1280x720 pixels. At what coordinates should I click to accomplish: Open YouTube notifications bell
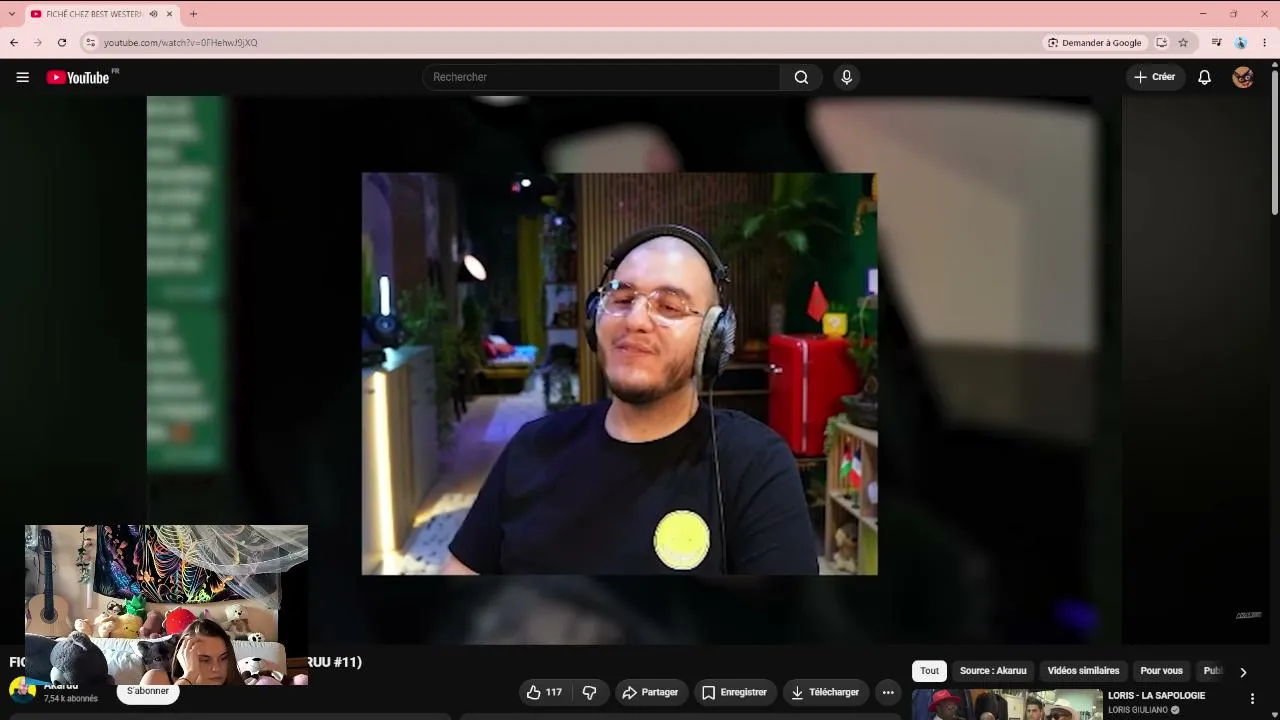[x=1204, y=77]
